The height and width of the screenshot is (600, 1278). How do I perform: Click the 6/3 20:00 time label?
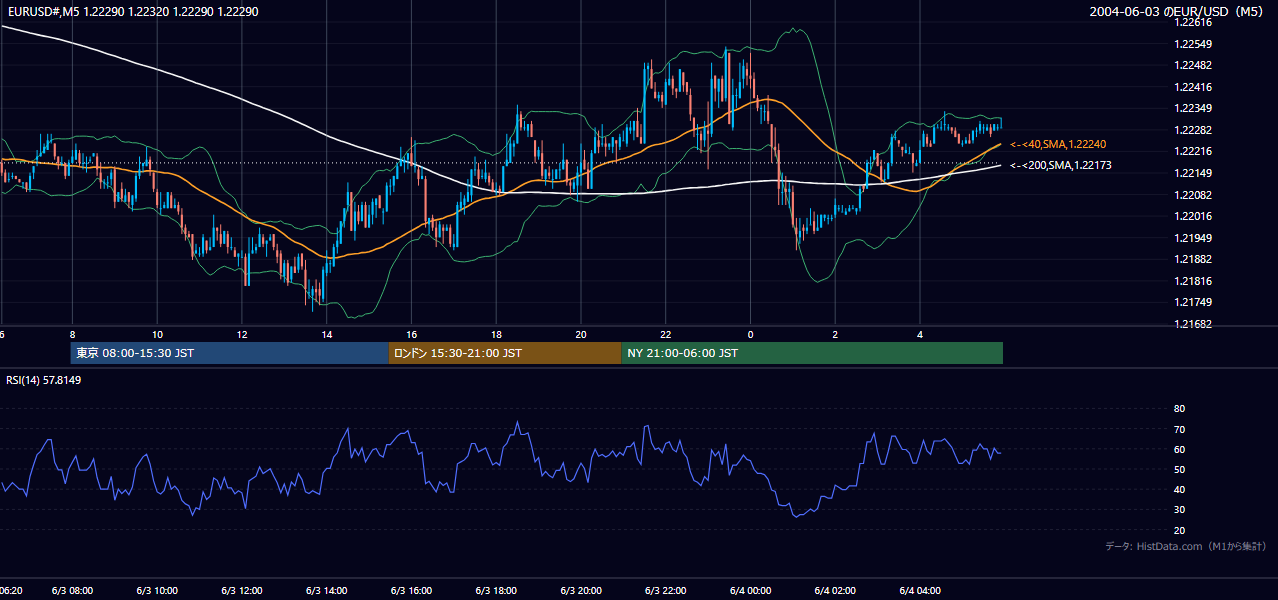[x=581, y=591]
